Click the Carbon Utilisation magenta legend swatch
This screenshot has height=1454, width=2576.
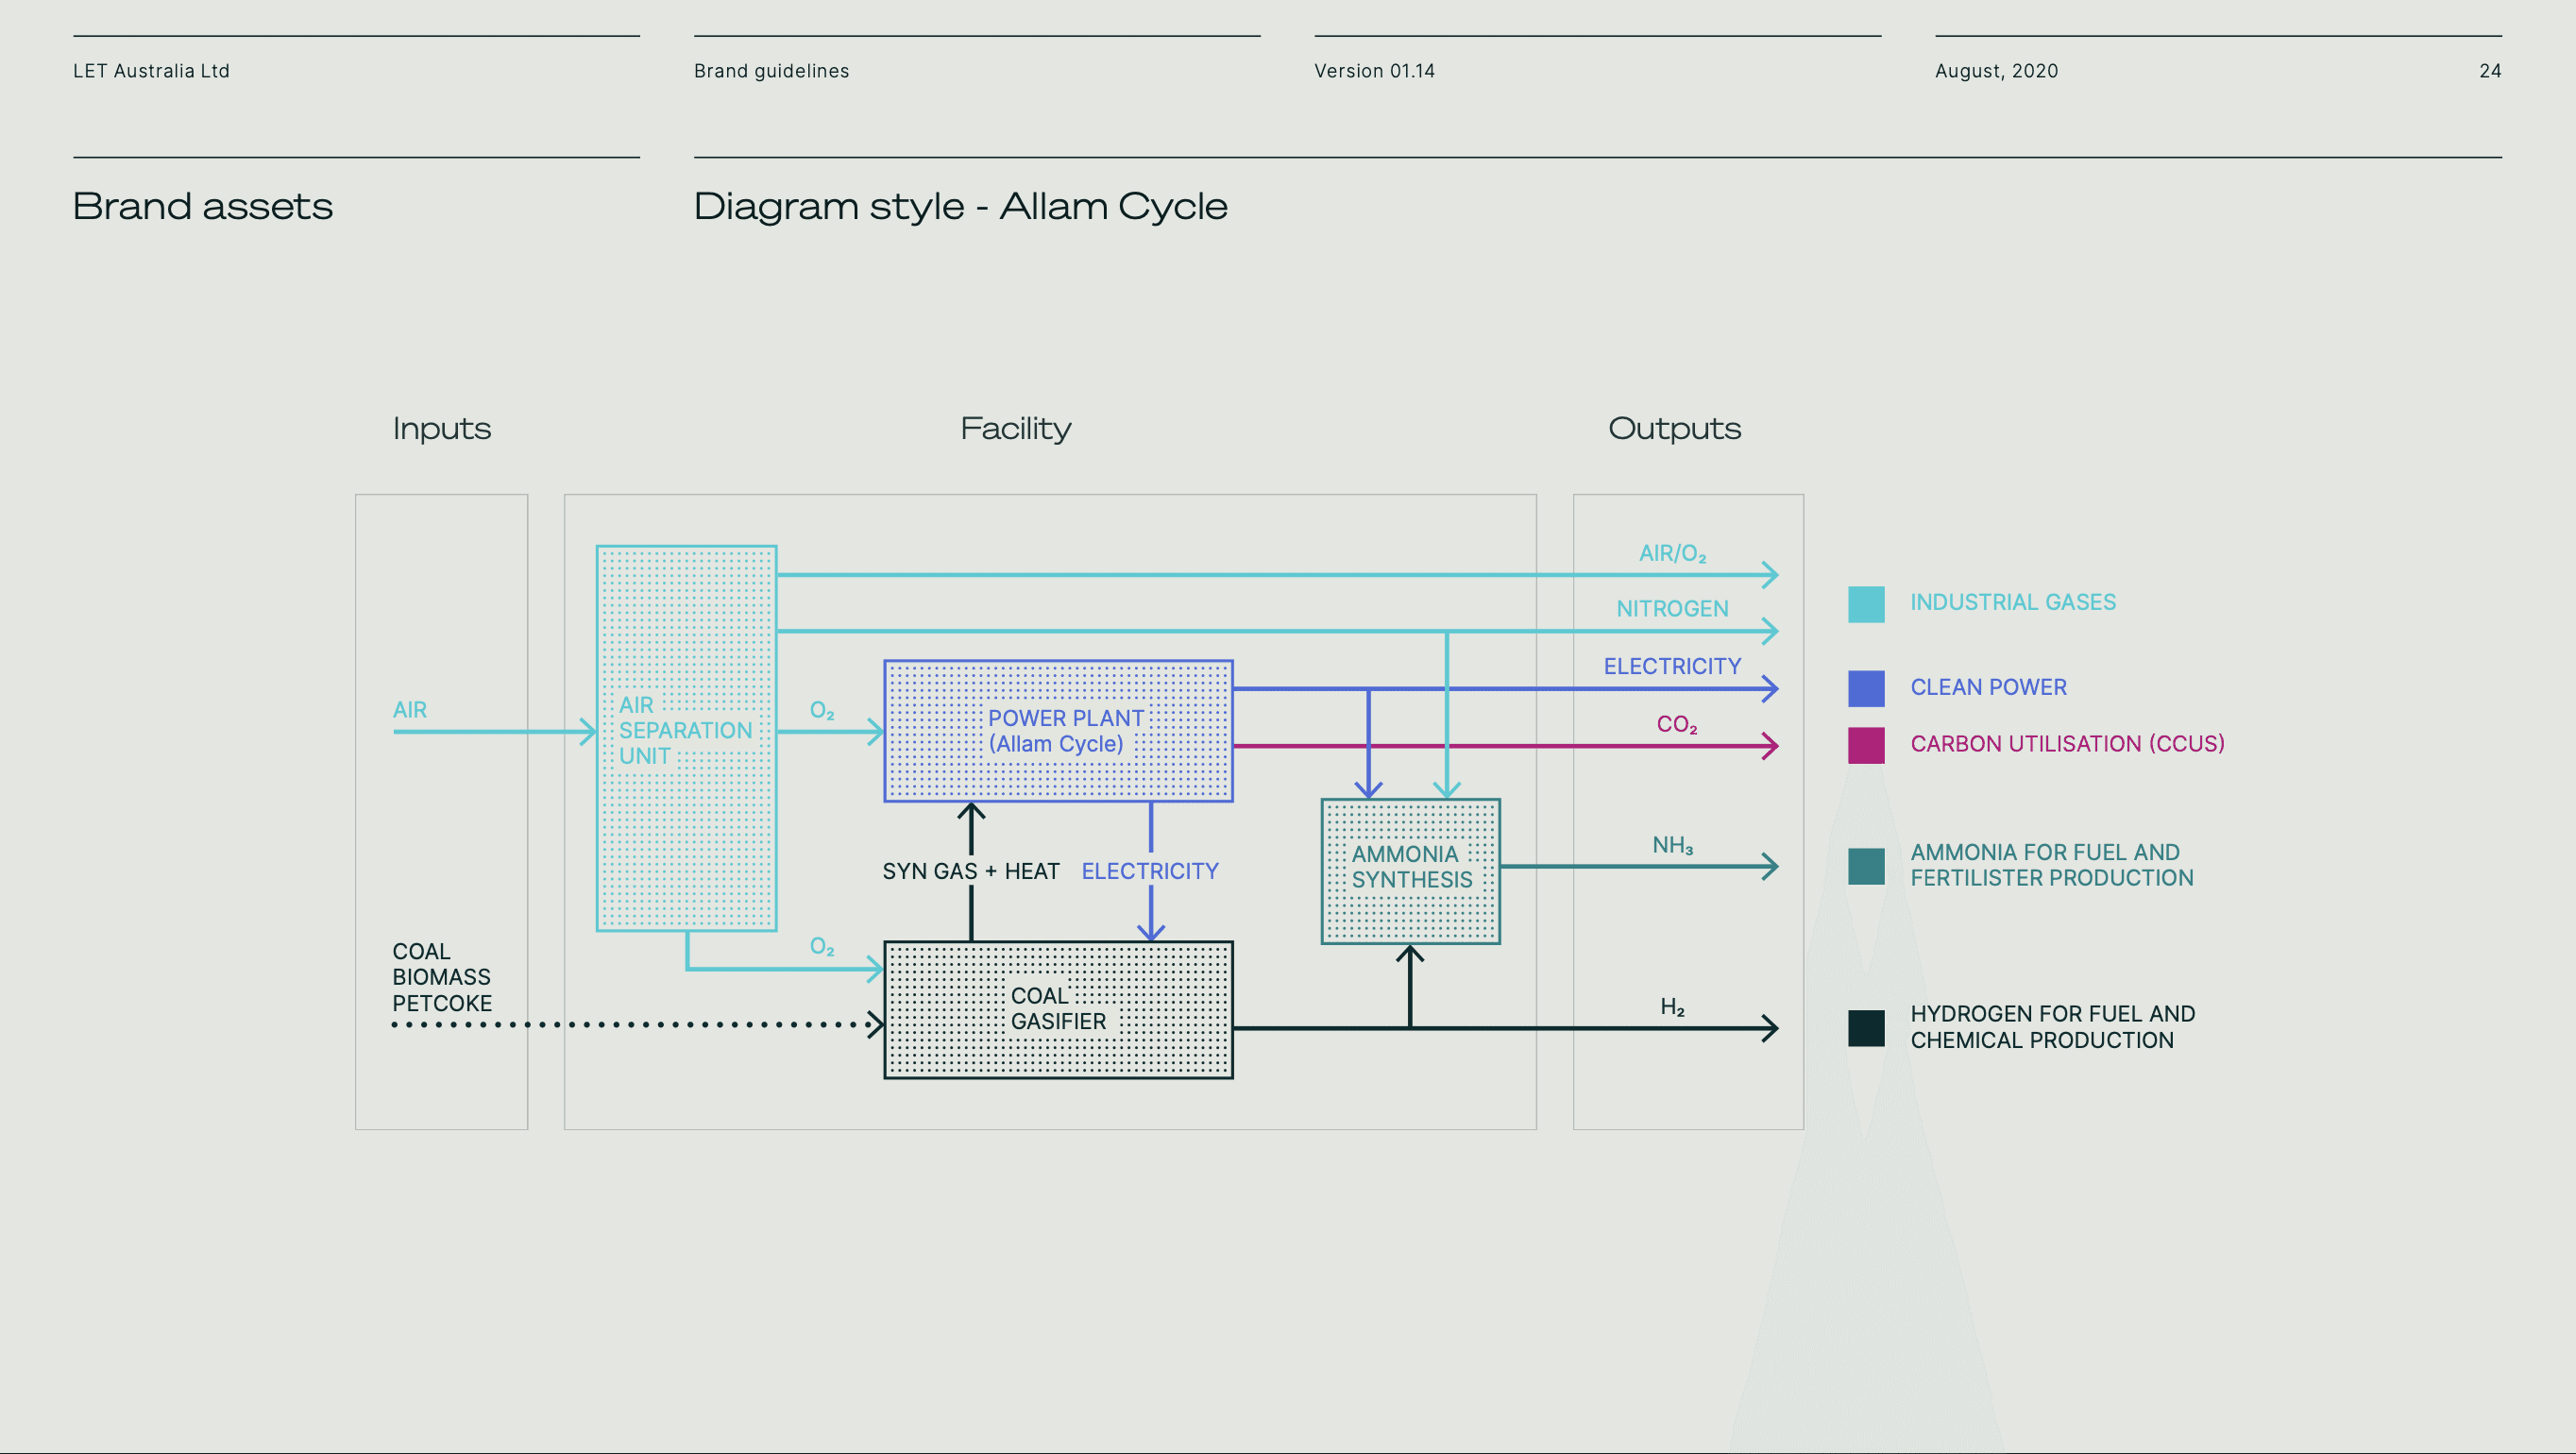[x=1866, y=745]
